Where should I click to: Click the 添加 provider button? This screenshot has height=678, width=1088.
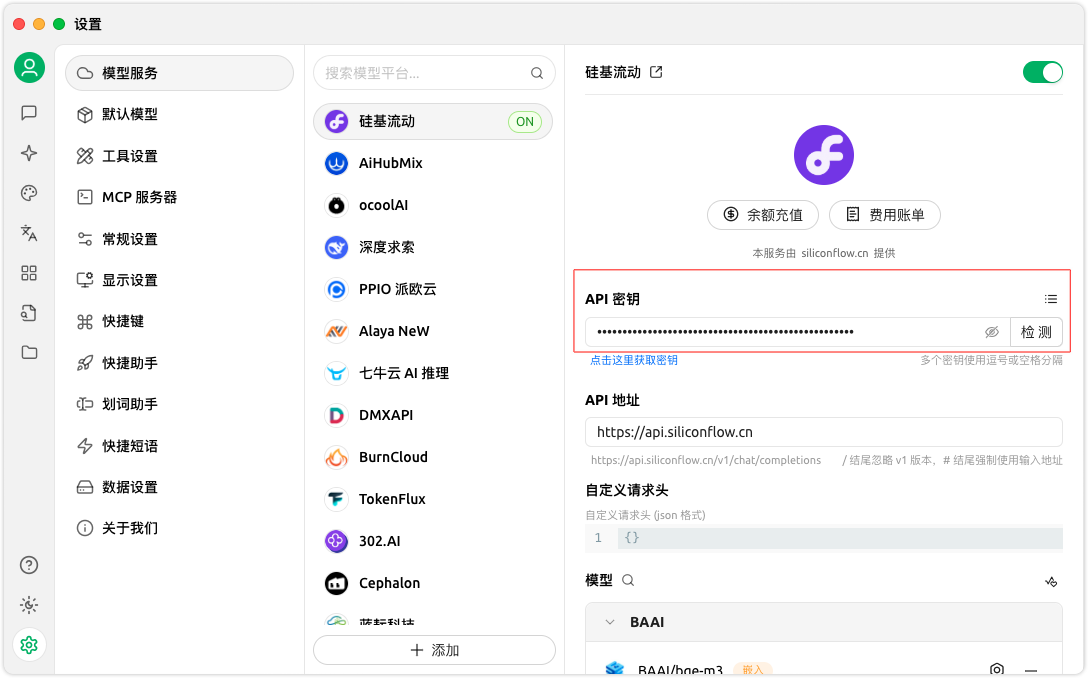tap(434, 650)
